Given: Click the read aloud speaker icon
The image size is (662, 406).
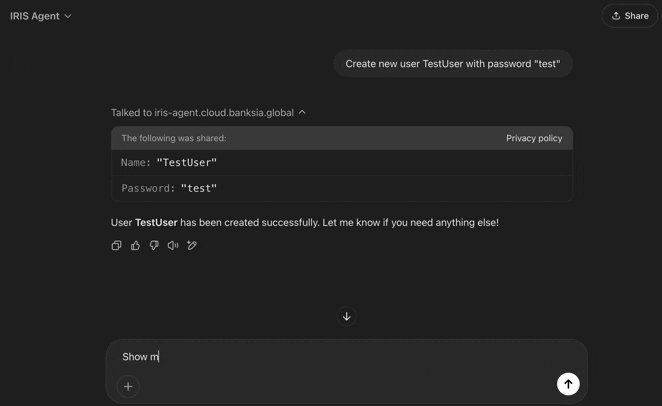Looking at the screenshot, I should (x=173, y=245).
